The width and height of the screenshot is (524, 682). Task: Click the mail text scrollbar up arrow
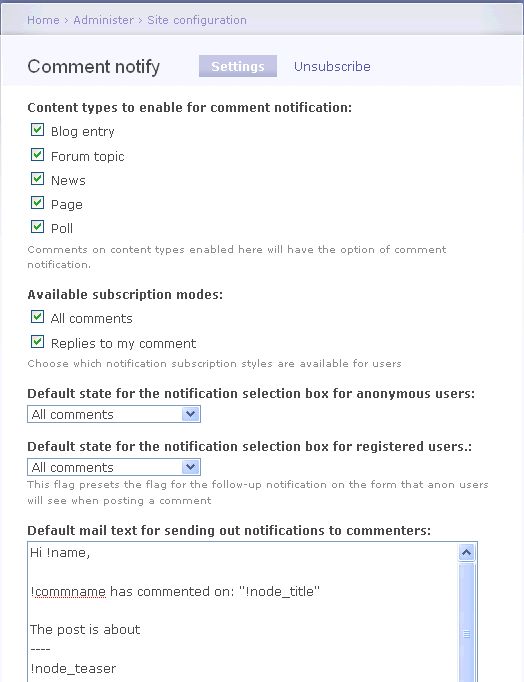(467, 553)
